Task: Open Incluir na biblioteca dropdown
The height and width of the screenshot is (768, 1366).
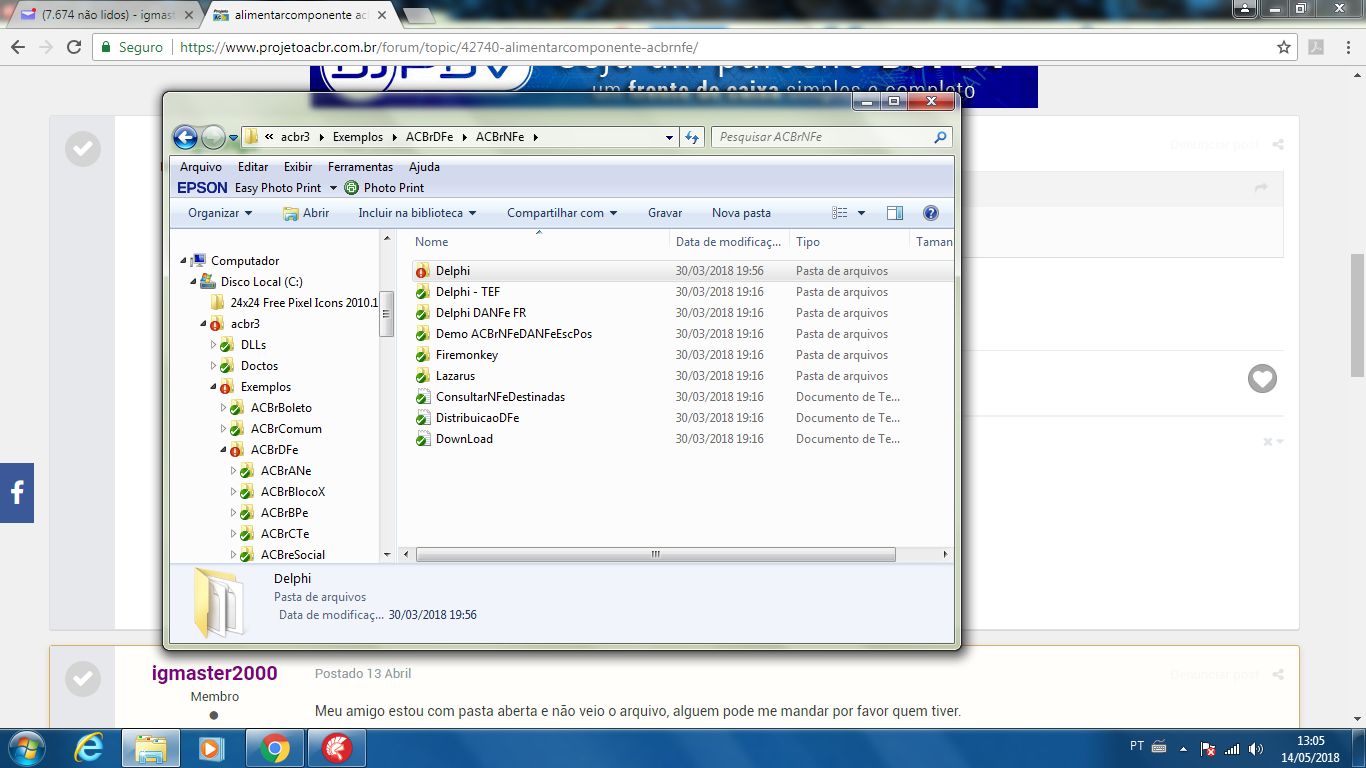Action: pos(417,213)
